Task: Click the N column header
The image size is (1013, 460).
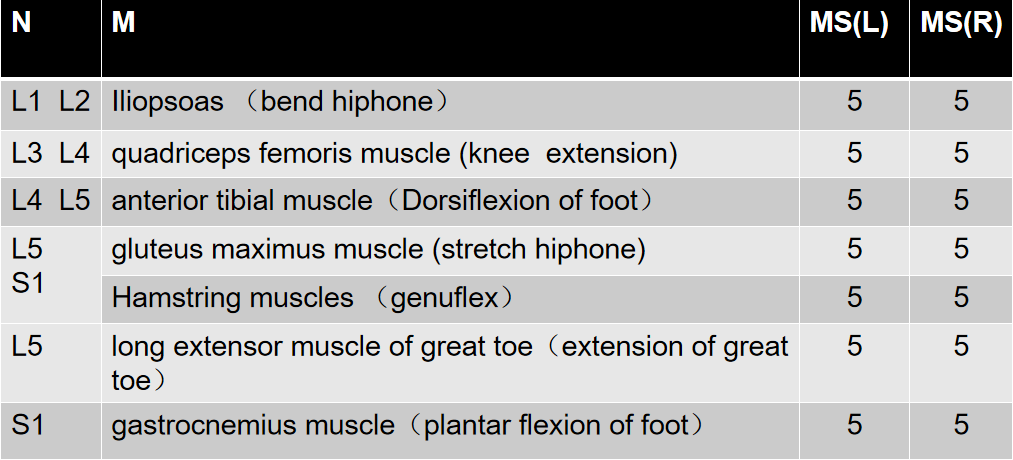Action: (50, 39)
